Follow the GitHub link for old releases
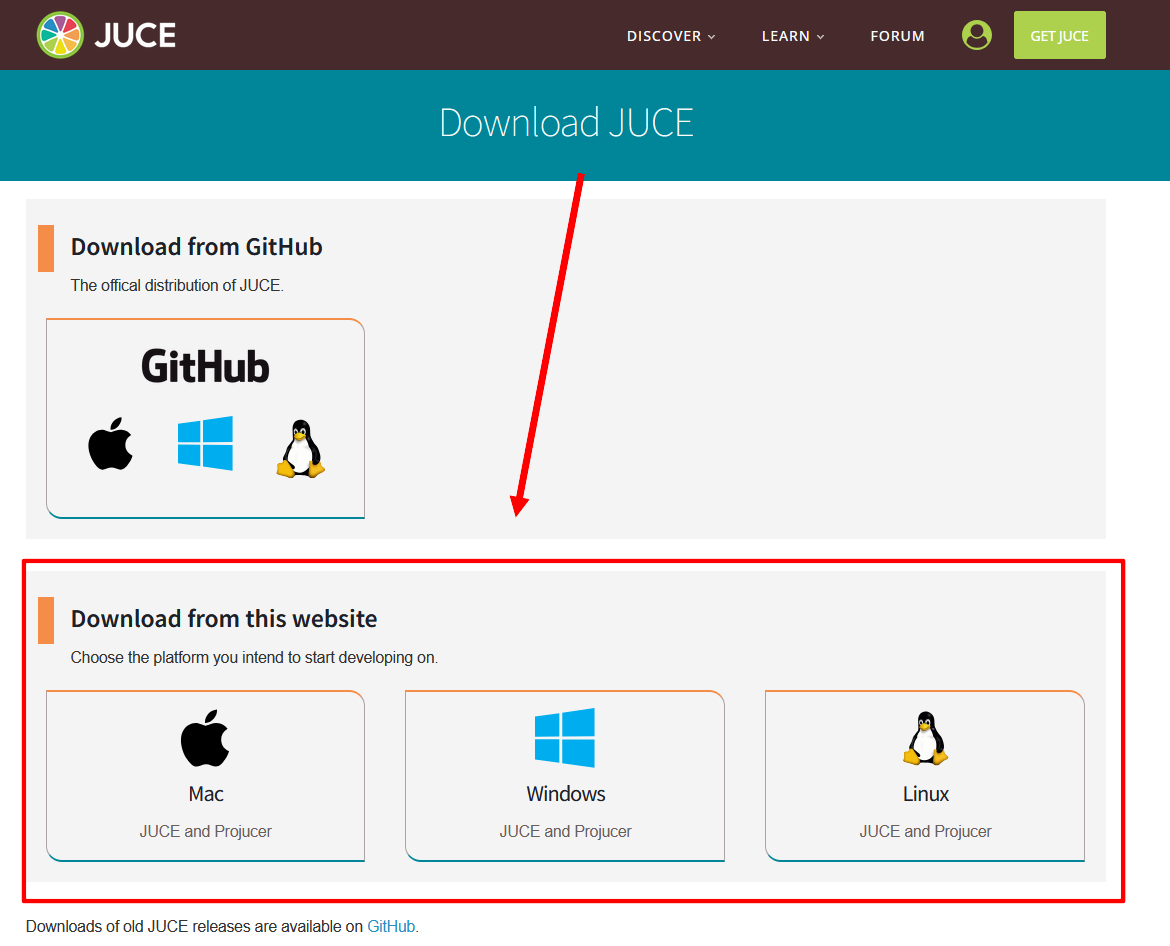The width and height of the screenshot is (1170, 946). 391,926
